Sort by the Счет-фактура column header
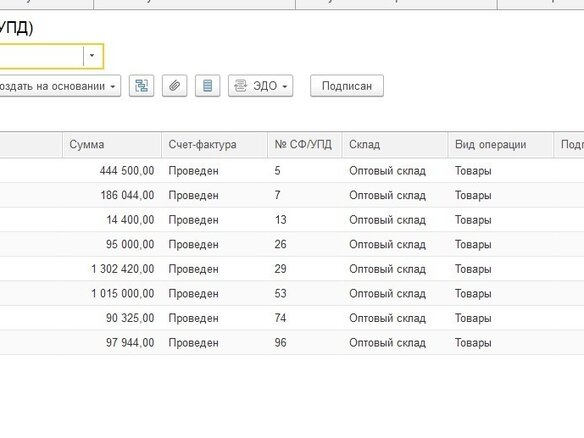The width and height of the screenshot is (584, 438). coord(214,145)
